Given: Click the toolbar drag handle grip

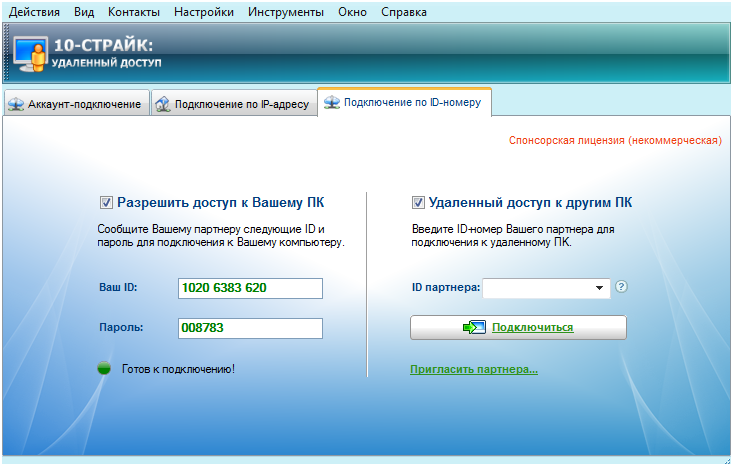Looking at the screenshot, I should point(6,52).
